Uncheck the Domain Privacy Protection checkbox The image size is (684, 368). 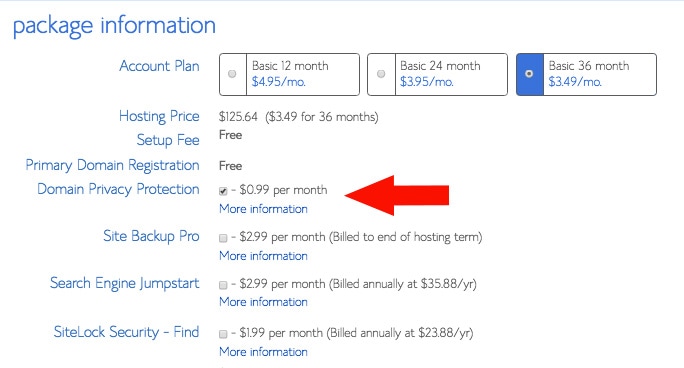223,191
